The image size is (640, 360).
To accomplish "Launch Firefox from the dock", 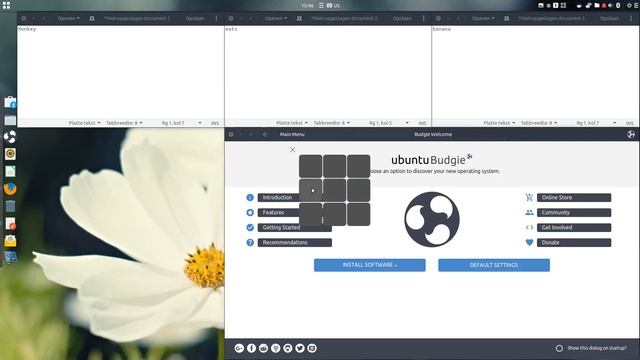I will pos(10,189).
